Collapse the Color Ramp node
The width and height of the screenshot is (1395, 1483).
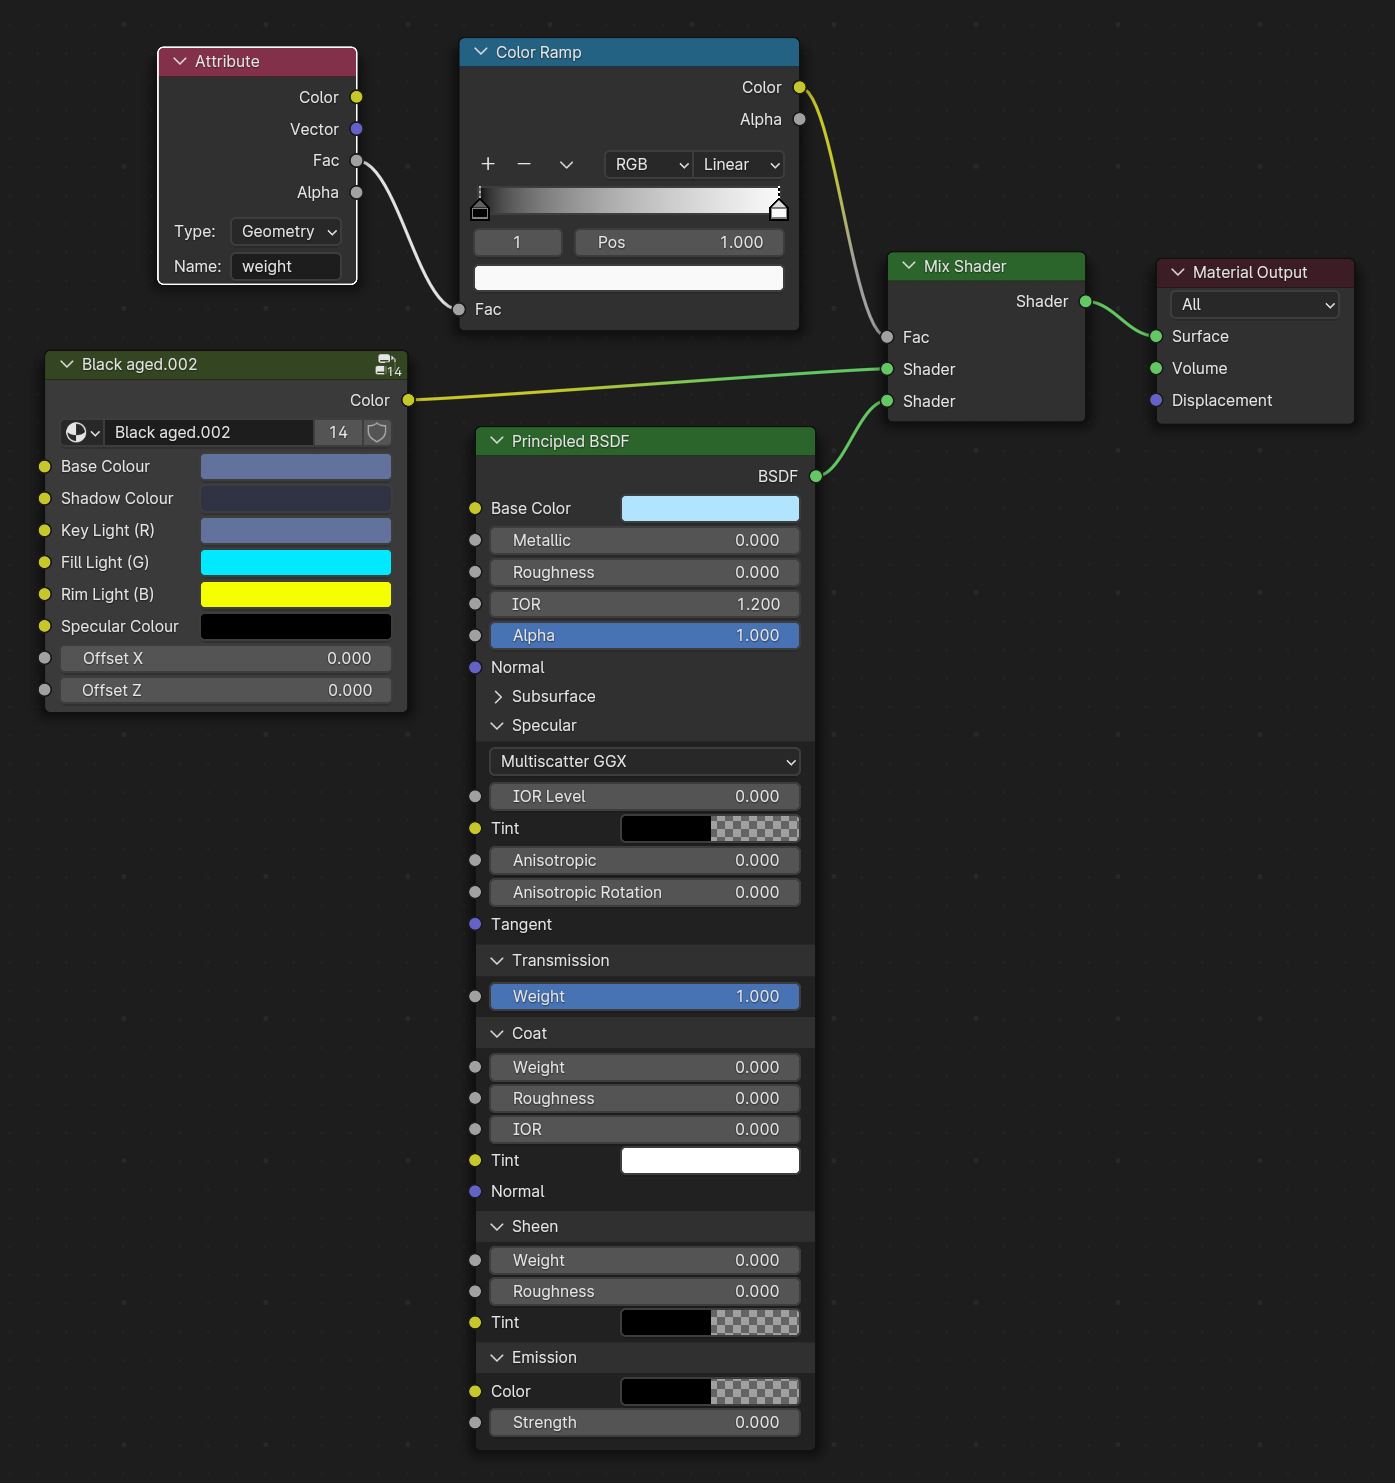click(x=481, y=52)
